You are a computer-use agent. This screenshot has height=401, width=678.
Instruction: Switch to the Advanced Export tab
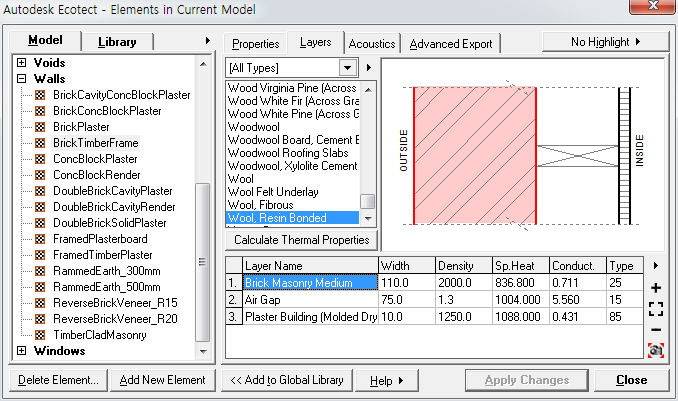[x=451, y=44]
